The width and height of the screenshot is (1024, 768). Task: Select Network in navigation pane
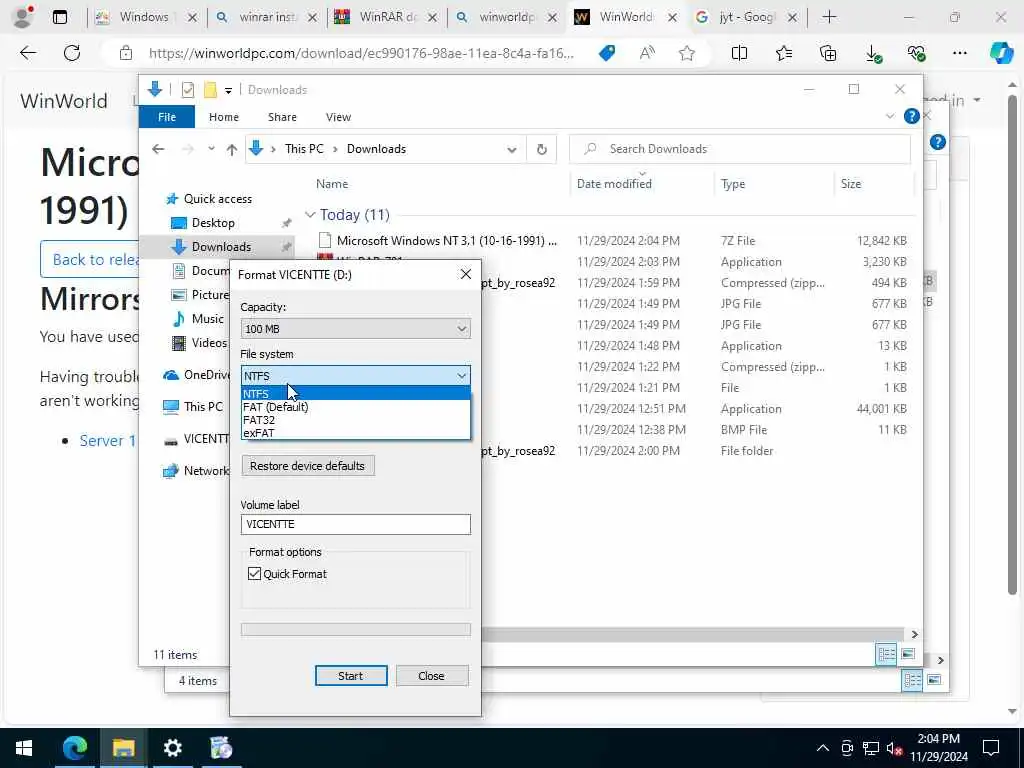click(206, 471)
